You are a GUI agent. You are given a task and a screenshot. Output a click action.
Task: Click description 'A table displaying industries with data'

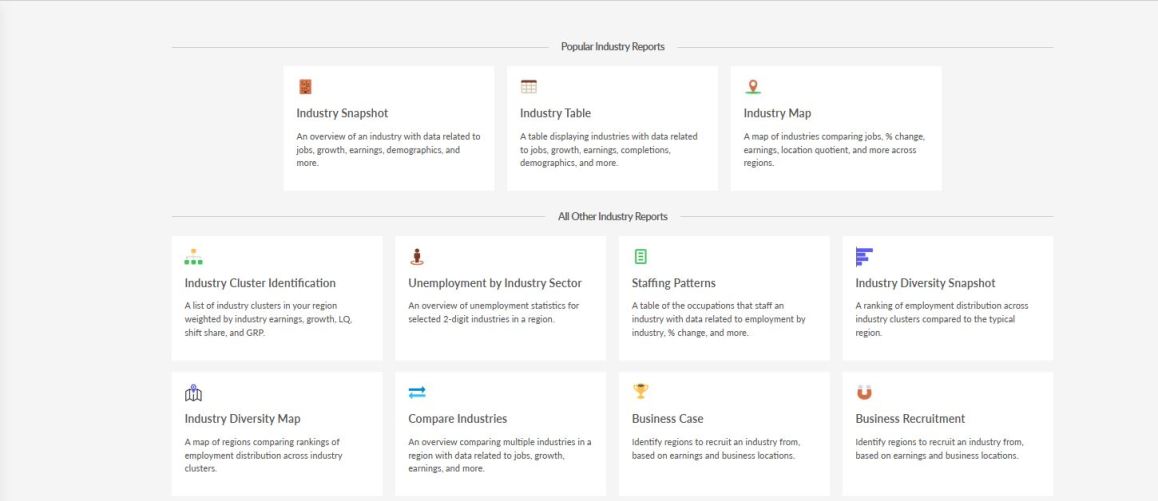(609, 149)
